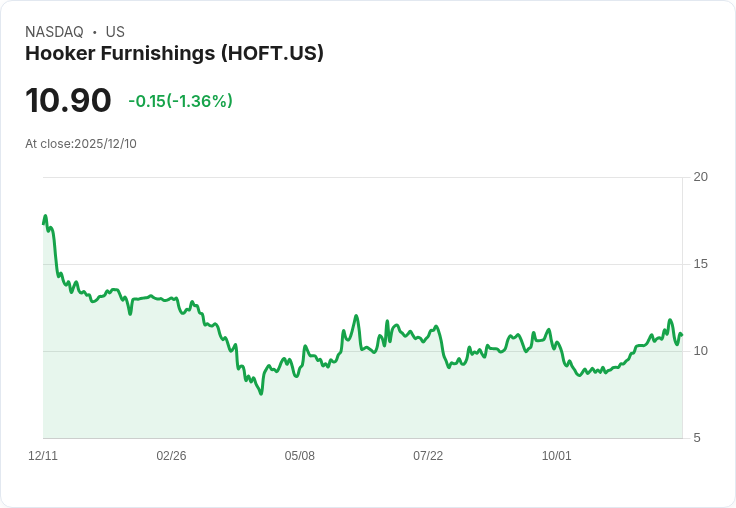Click the US market label
Screen dimensions: 736x508
click(x=115, y=32)
